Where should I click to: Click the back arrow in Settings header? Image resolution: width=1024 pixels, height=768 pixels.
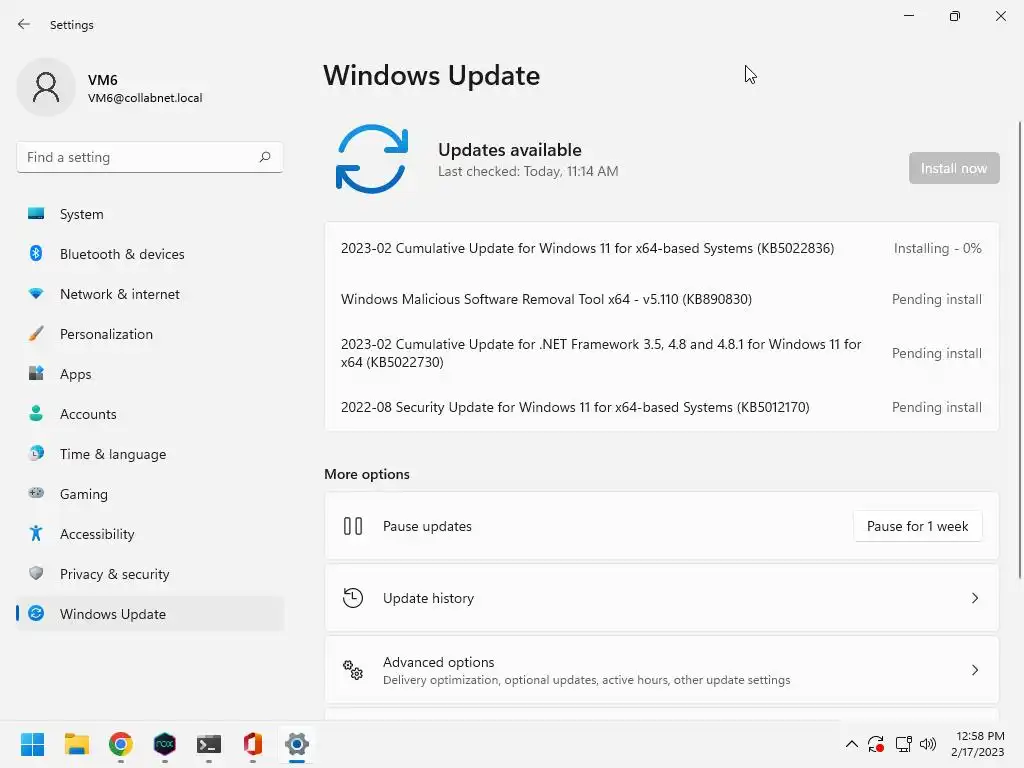click(24, 24)
